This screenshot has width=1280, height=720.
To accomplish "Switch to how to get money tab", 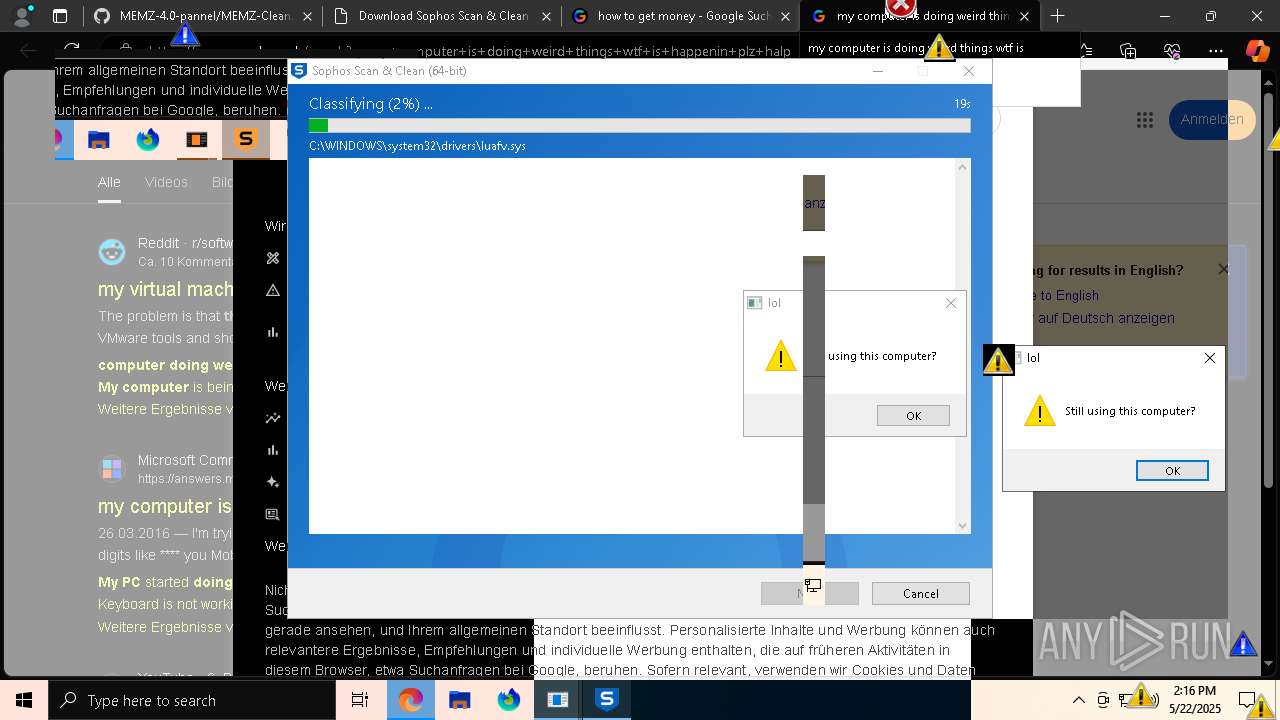I will pyautogui.click(x=682, y=16).
